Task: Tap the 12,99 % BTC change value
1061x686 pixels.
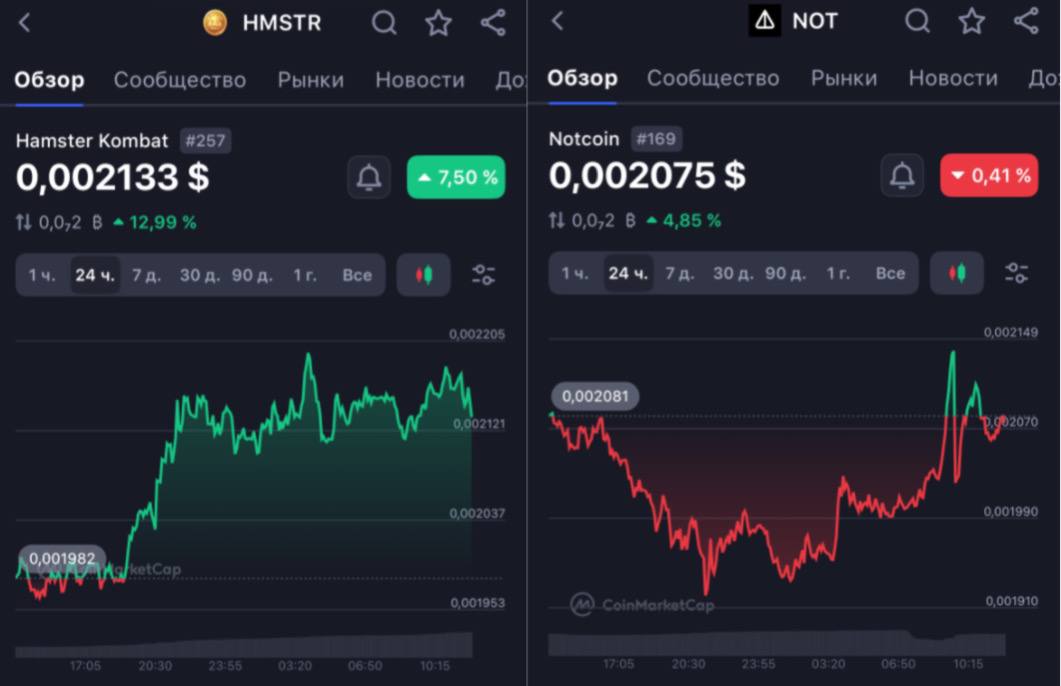Action: click(155, 222)
